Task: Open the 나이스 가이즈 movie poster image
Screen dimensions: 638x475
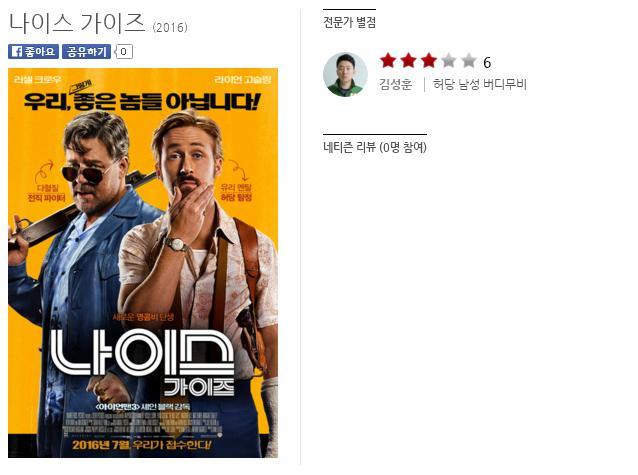Action: click(143, 263)
